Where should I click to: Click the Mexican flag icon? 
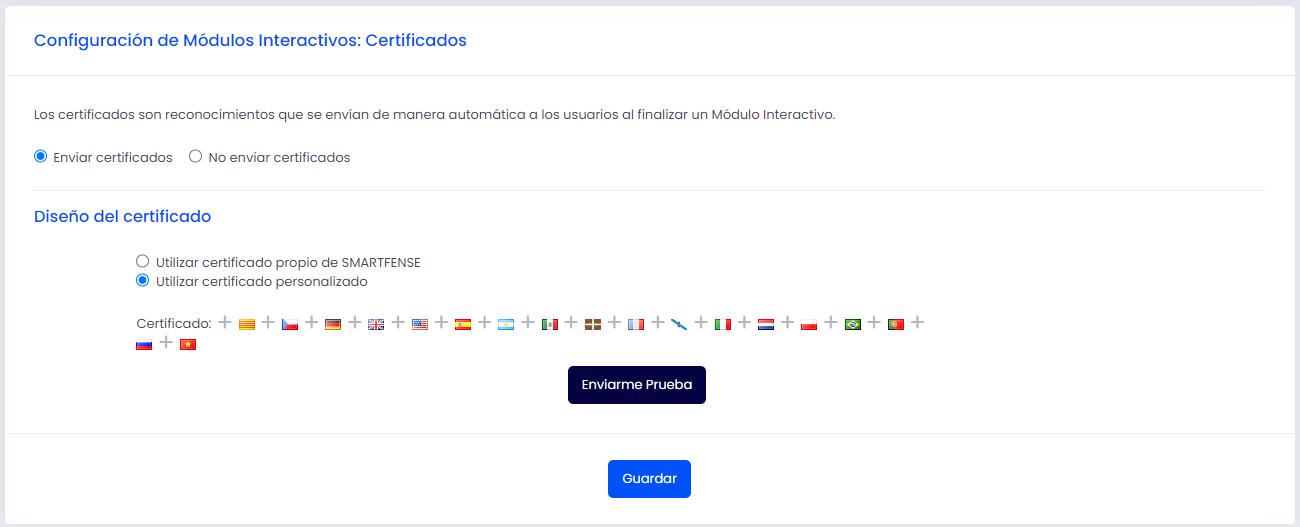pos(549,324)
